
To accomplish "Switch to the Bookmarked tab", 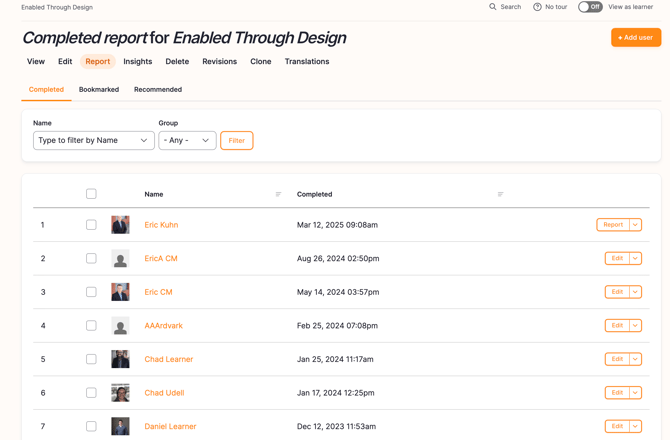I will pyautogui.click(x=99, y=90).
